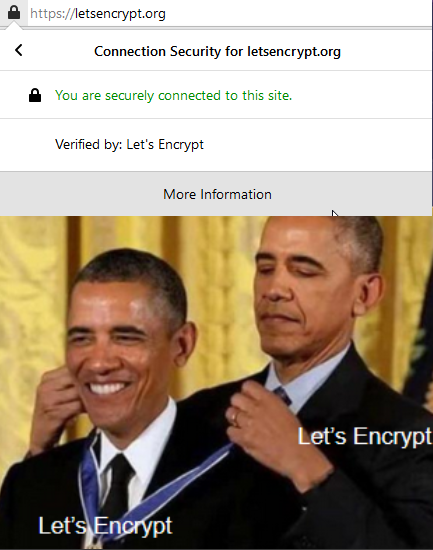Click the blue striped tie of the man on the right
Viewport: 433px width, 550px height.
(282, 396)
